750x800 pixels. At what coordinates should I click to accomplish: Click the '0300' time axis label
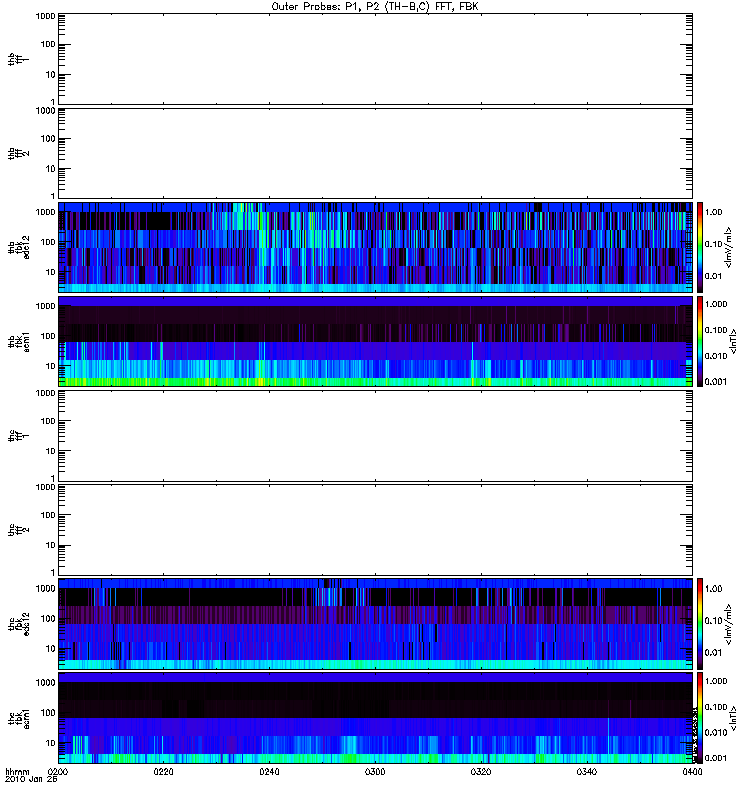pos(375,772)
